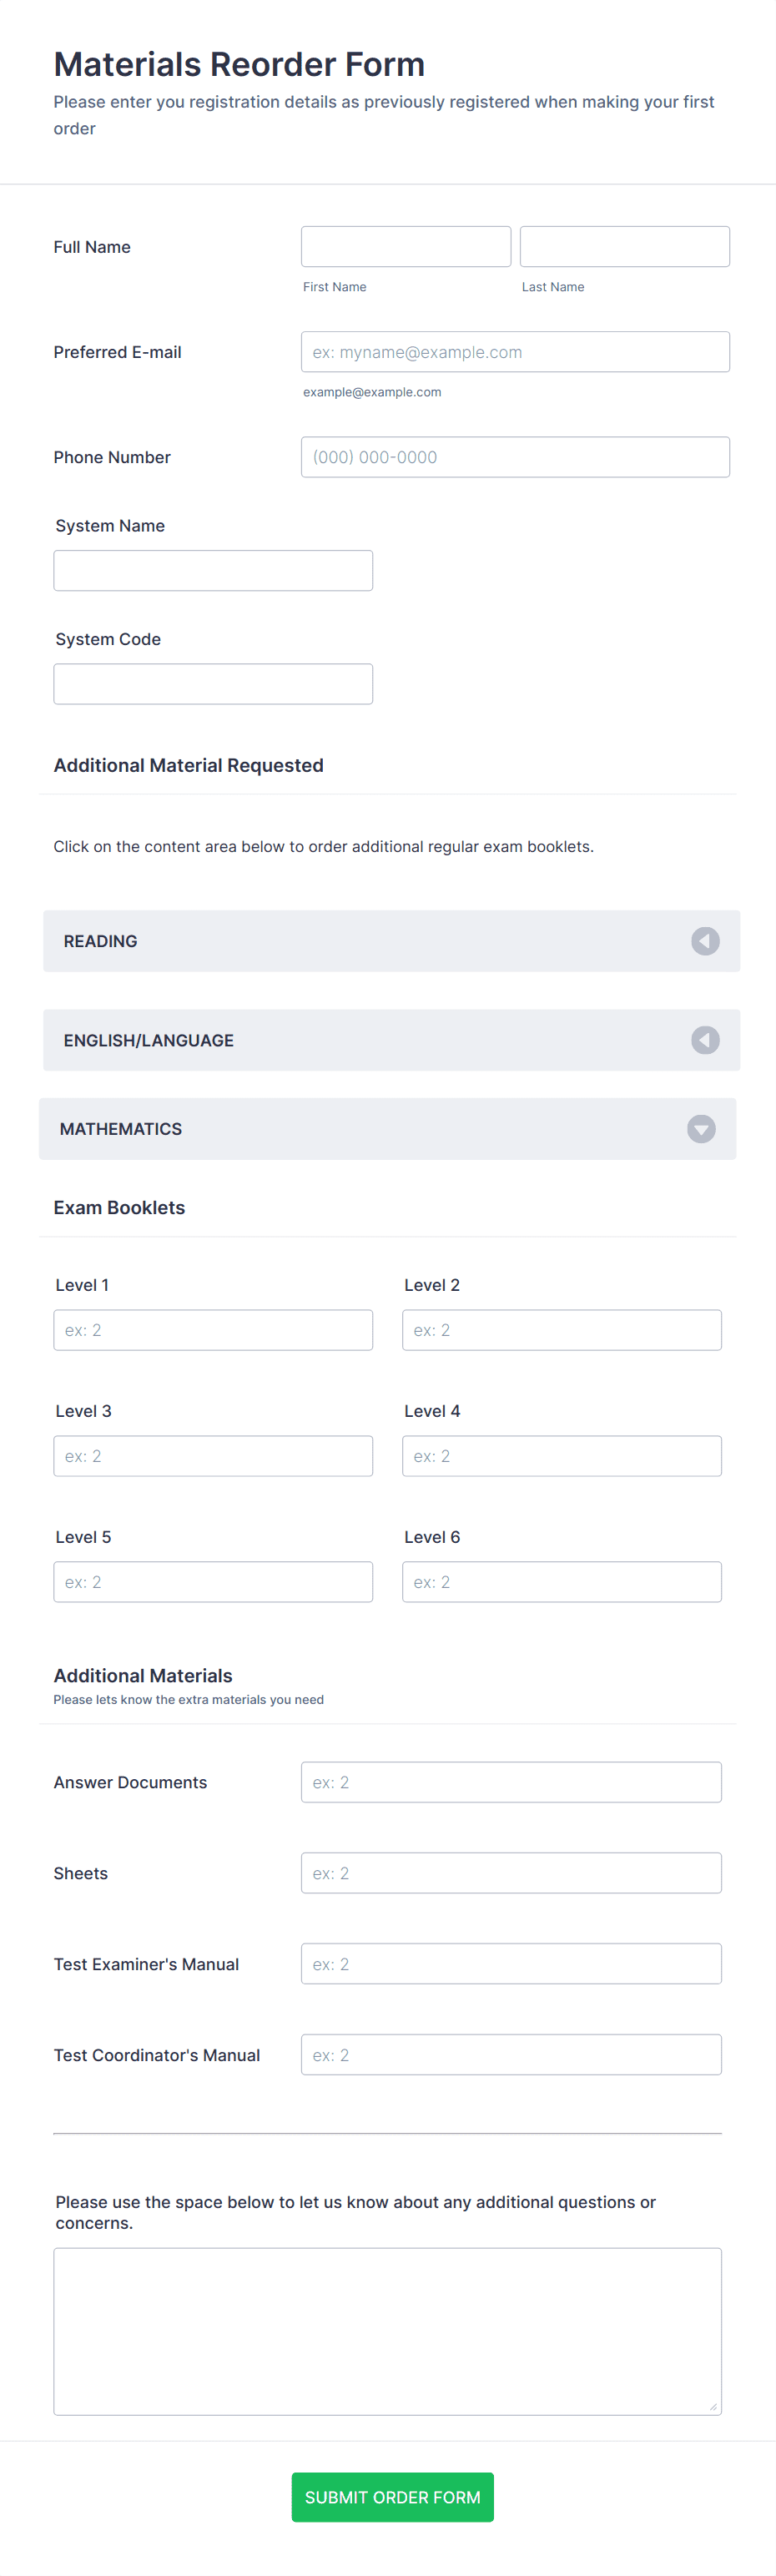The height and width of the screenshot is (2576, 776).
Task: Click the ENGLISH/LANGUAGE section arrow icon
Action: 705,1040
